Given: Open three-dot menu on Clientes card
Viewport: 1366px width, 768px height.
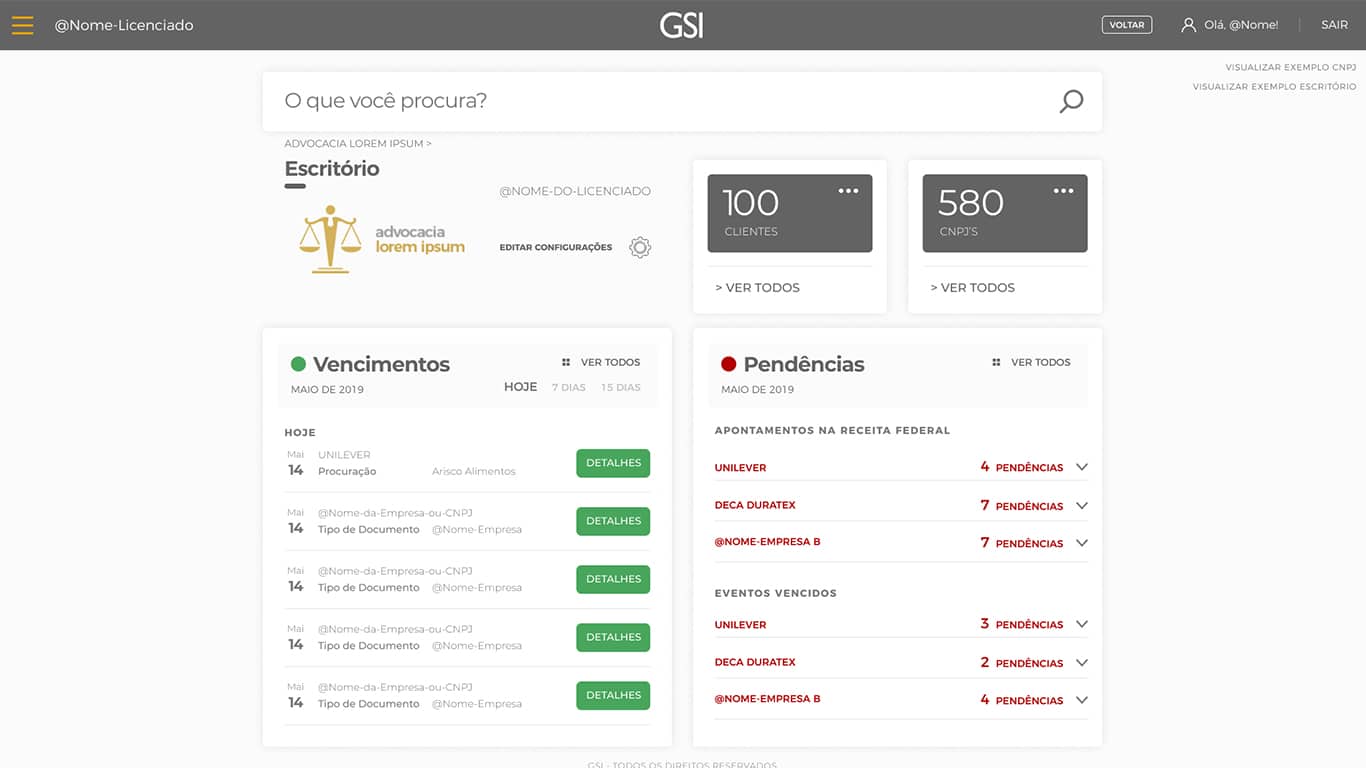Looking at the screenshot, I should click(848, 191).
